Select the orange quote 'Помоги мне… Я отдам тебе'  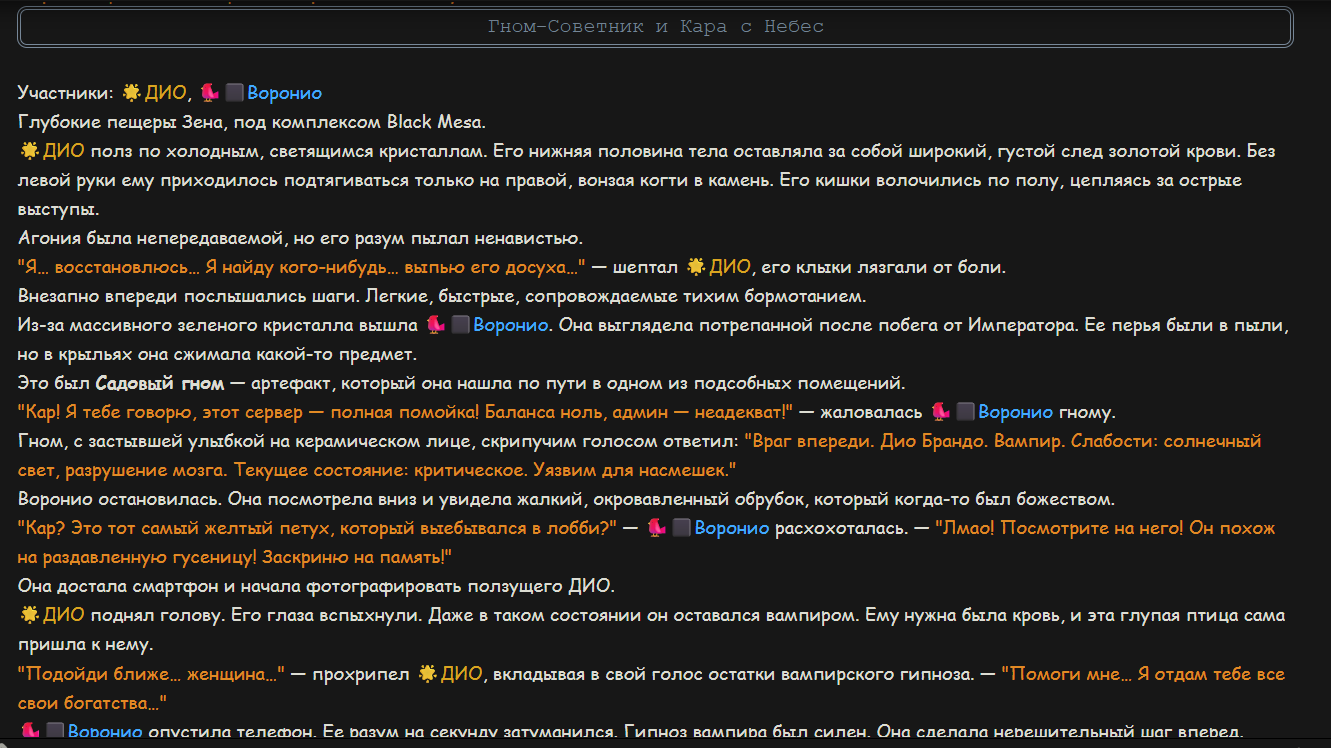click(651, 688)
